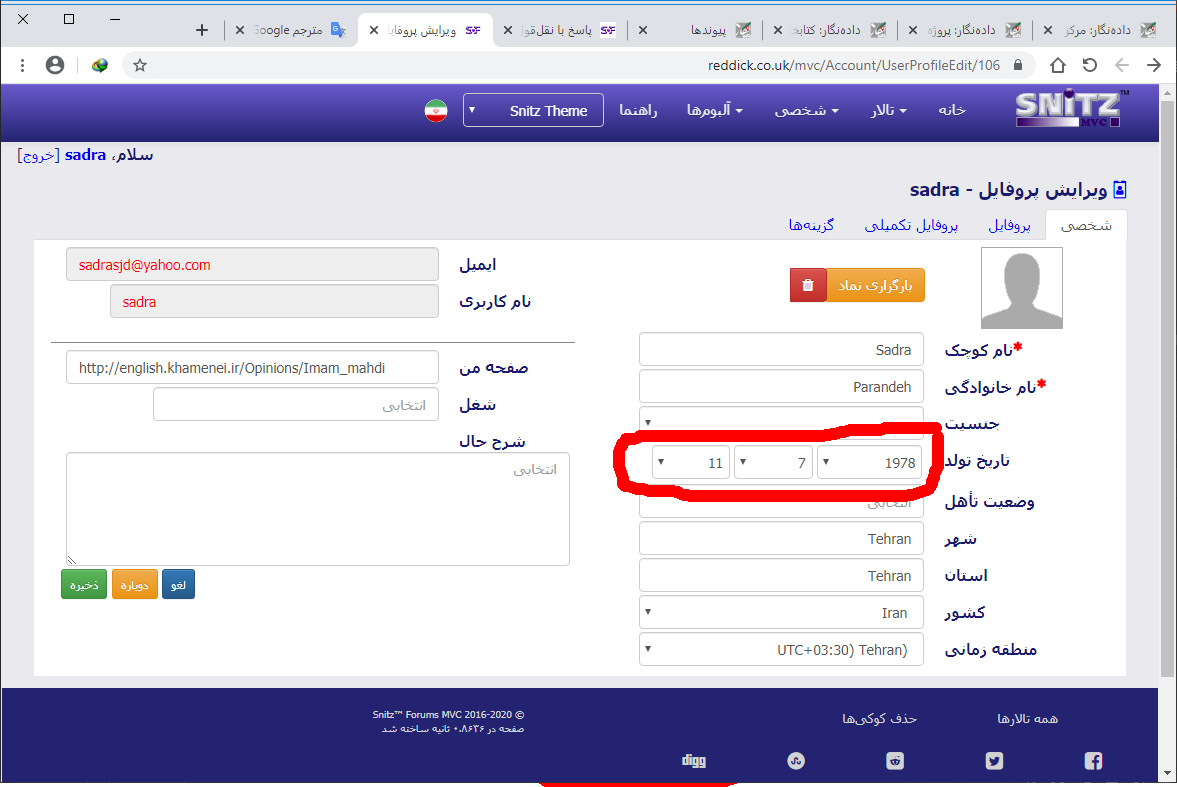Click the Digg logo in the footer
The width and height of the screenshot is (1177, 787).
pyautogui.click(x=693, y=761)
